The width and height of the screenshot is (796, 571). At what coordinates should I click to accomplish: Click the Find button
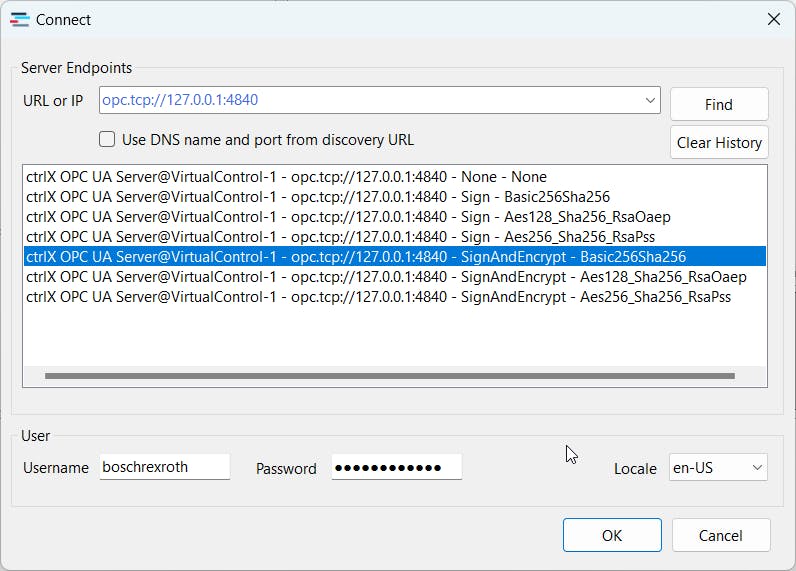[718, 104]
